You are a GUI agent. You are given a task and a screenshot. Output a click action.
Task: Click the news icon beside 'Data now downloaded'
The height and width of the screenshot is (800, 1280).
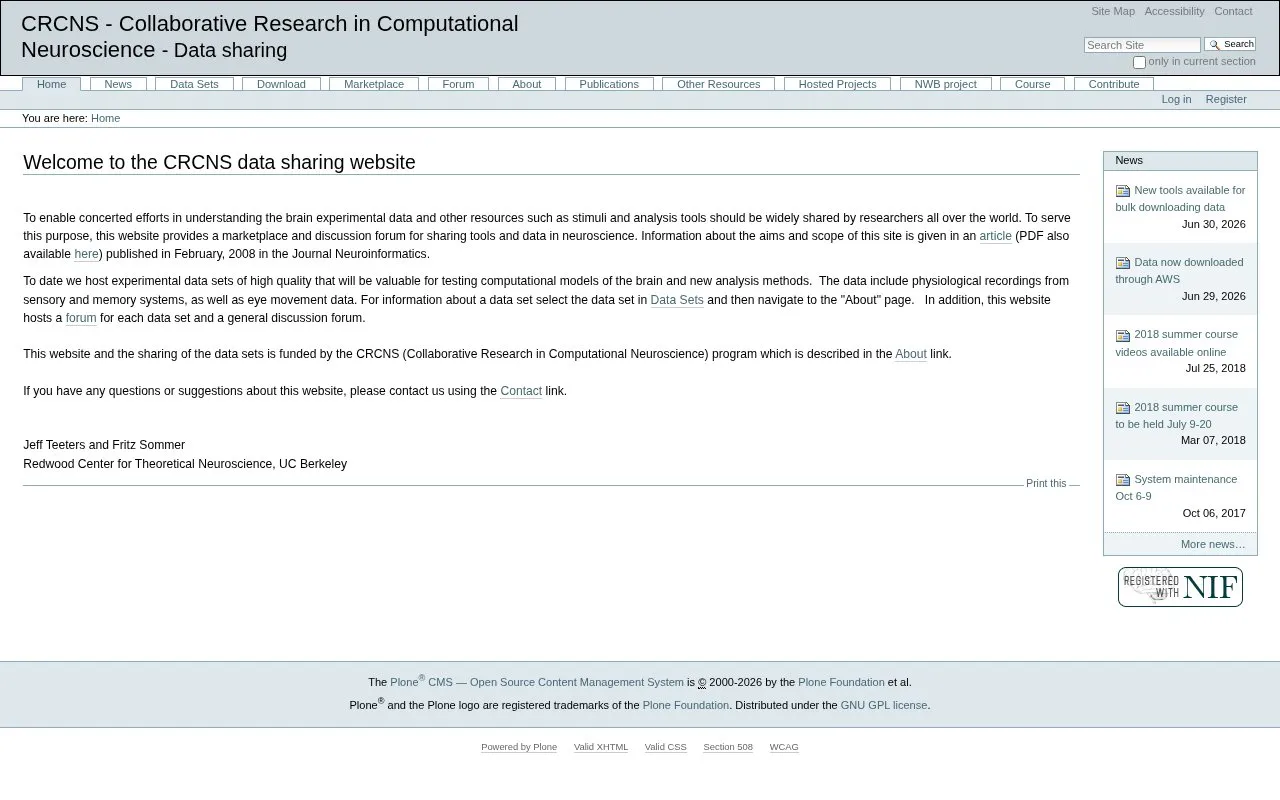click(1122, 263)
